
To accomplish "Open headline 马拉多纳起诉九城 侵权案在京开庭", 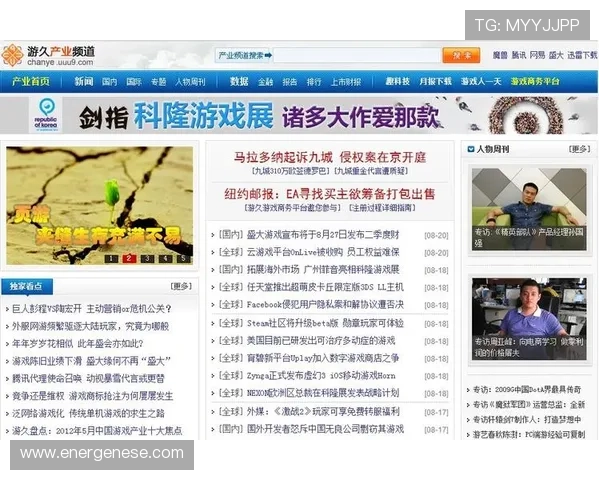I will (330, 157).
